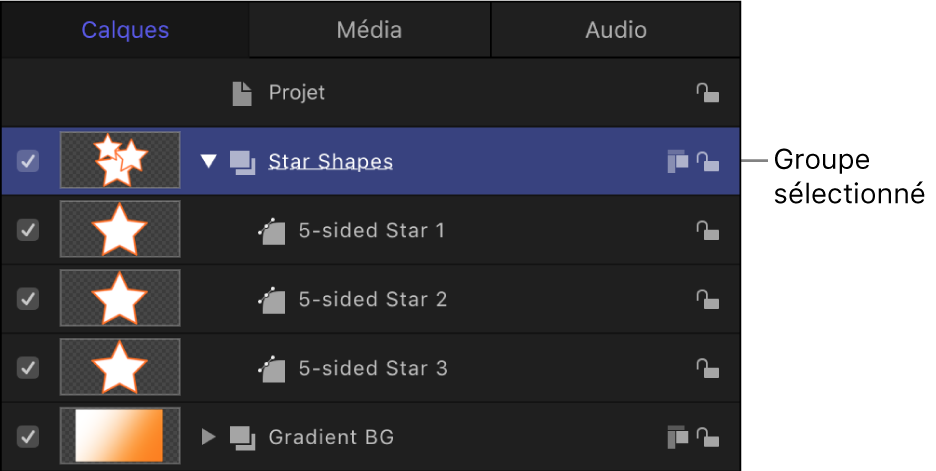Toggle the lock on Star Shapes group
The image size is (936, 471).
click(x=707, y=161)
